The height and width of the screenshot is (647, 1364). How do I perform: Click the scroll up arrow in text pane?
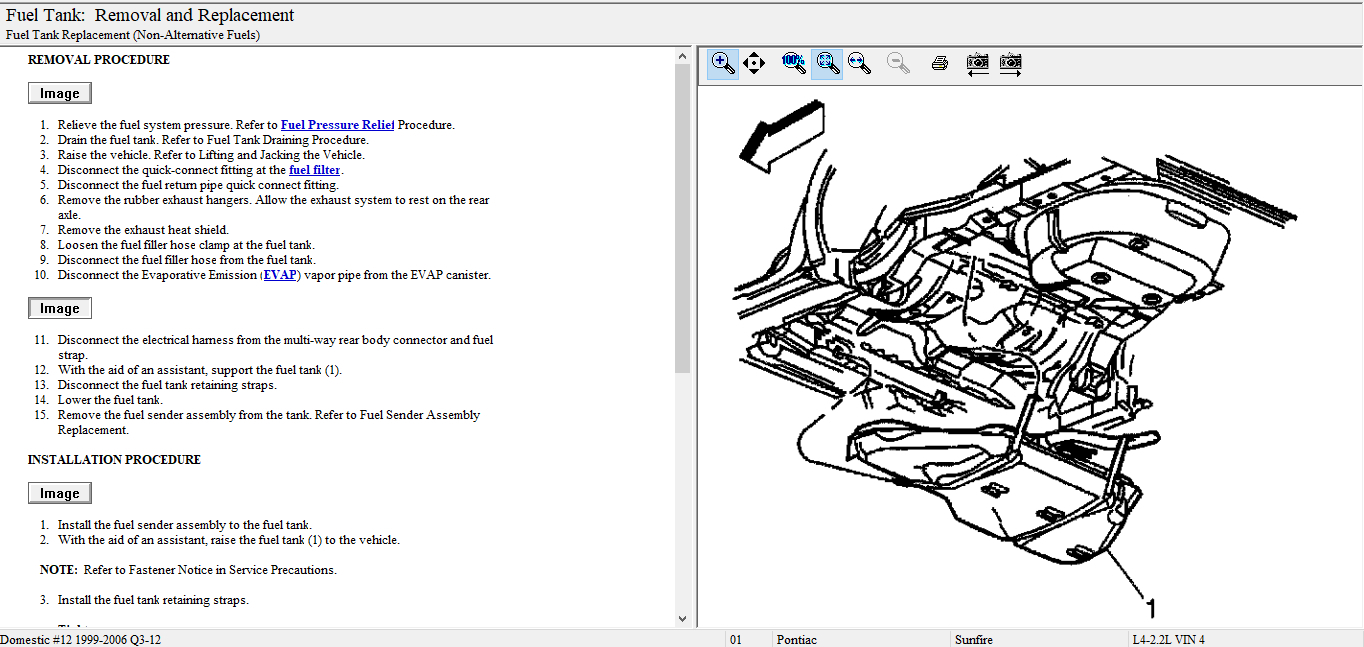click(683, 56)
